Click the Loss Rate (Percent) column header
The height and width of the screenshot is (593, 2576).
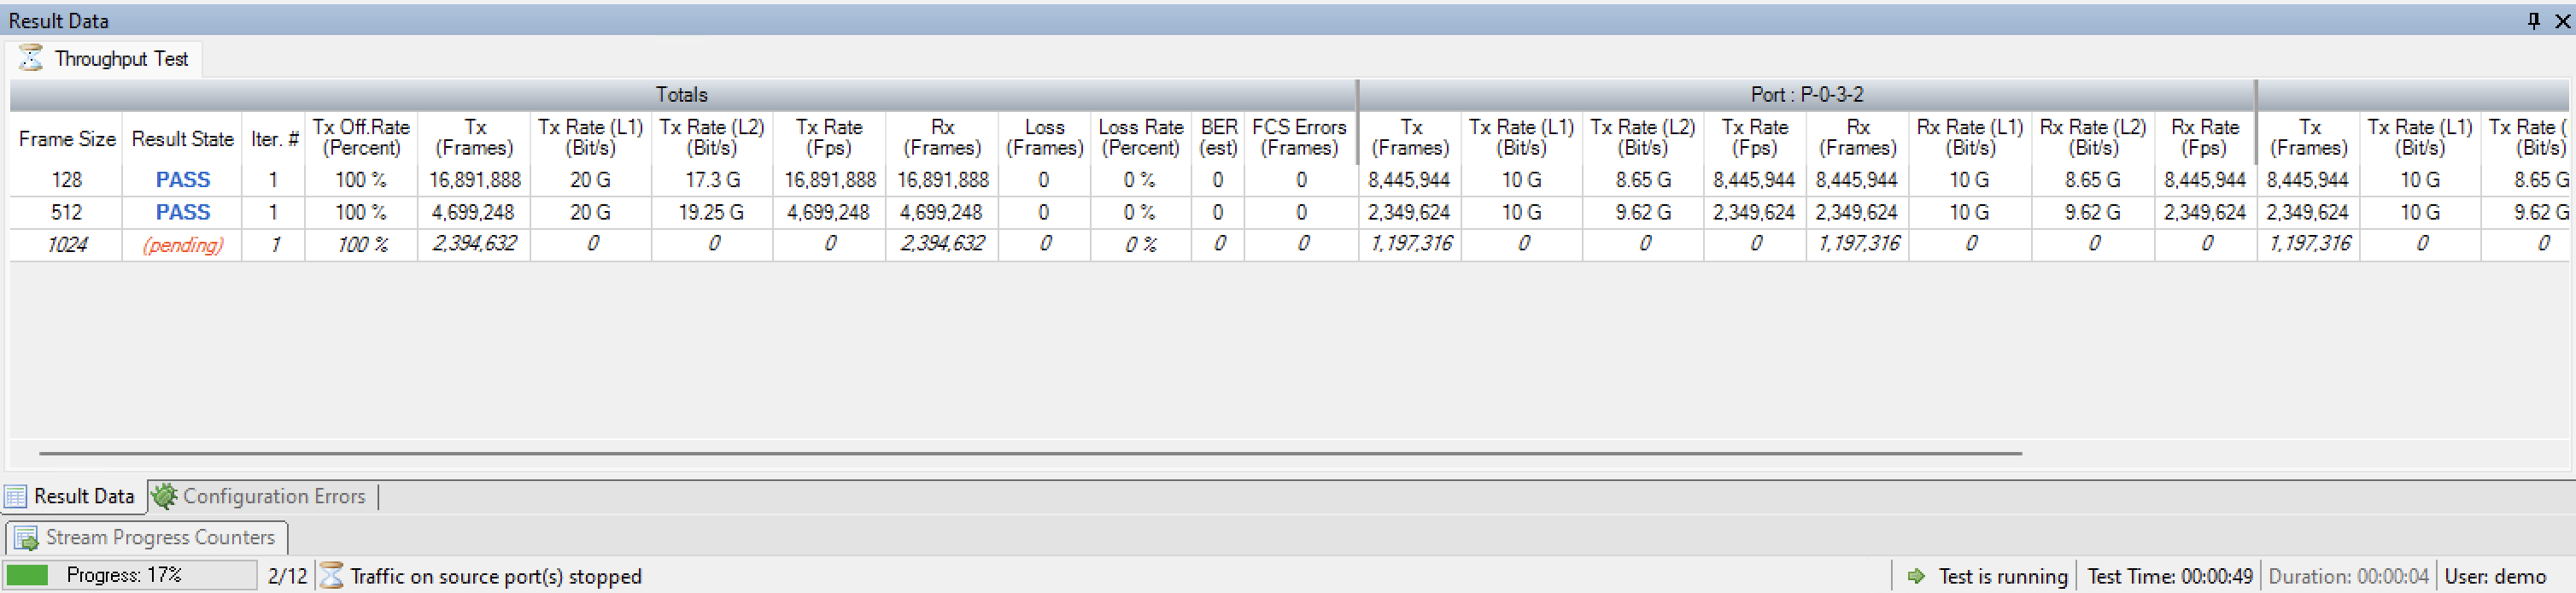click(1140, 138)
